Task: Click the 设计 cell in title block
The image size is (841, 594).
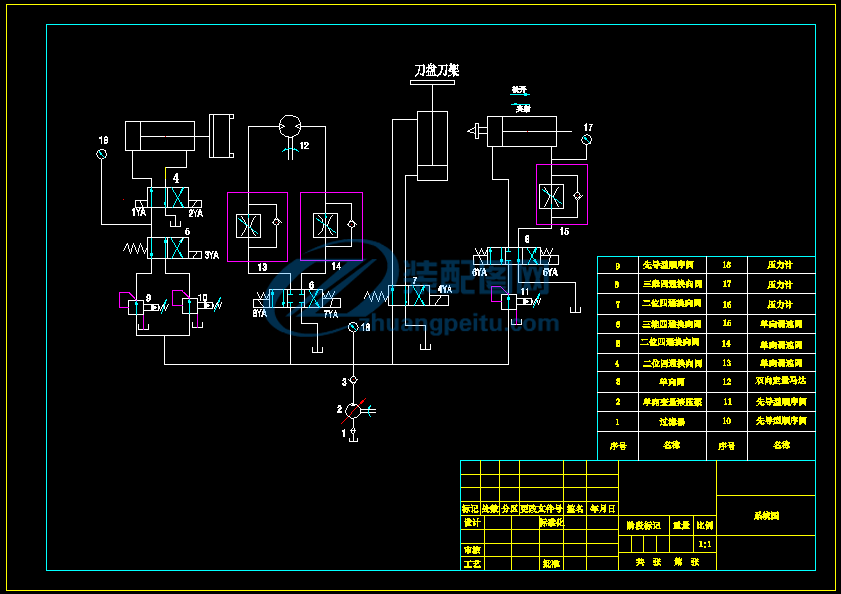Action: pyautogui.click(x=472, y=522)
